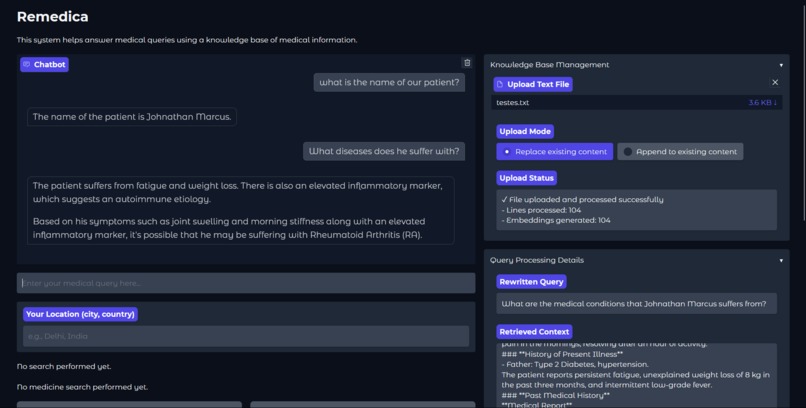Viewport: 806px width, 408px height.
Task: Click the Rewritten Query label
Action: pyautogui.click(x=531, y=282)
